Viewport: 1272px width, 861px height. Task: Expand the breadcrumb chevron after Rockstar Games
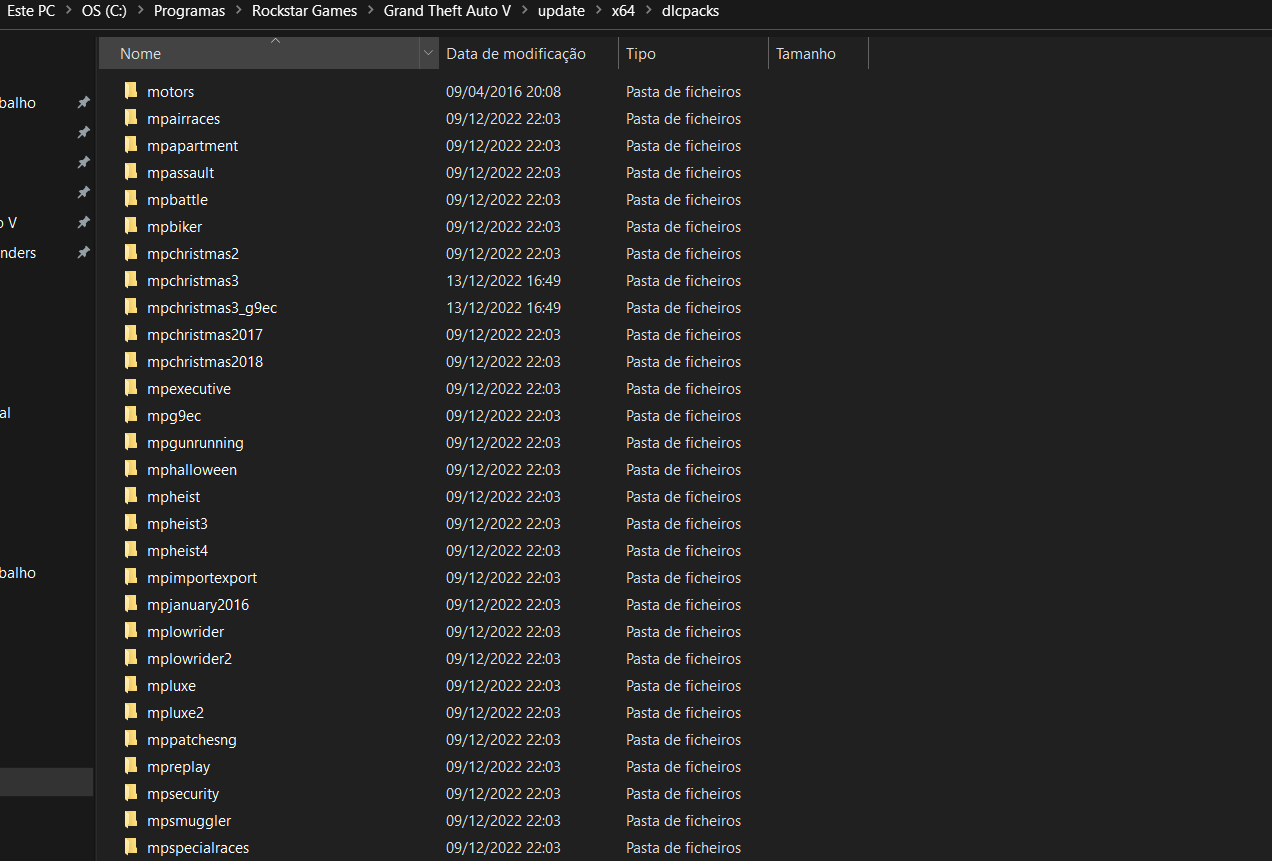tap(370, 11)
